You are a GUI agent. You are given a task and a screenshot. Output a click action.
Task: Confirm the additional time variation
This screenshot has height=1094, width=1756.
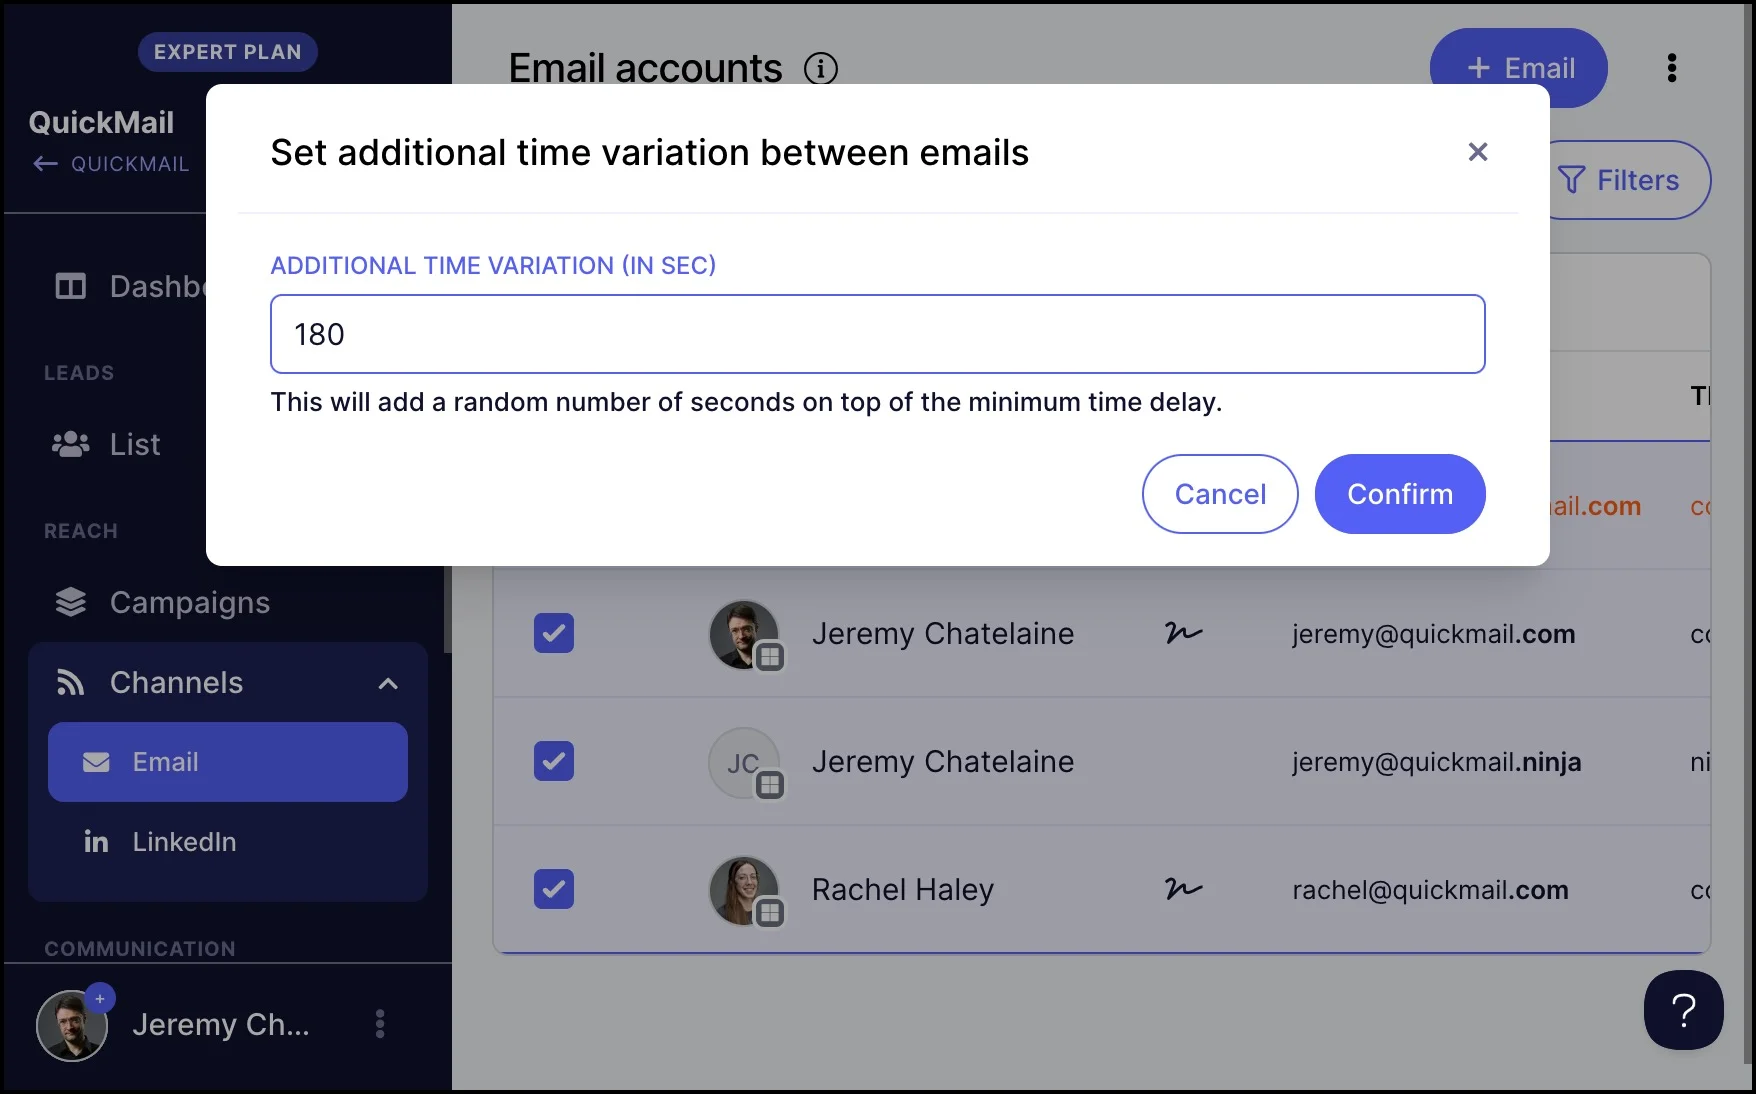click(x=1400, y=494)
